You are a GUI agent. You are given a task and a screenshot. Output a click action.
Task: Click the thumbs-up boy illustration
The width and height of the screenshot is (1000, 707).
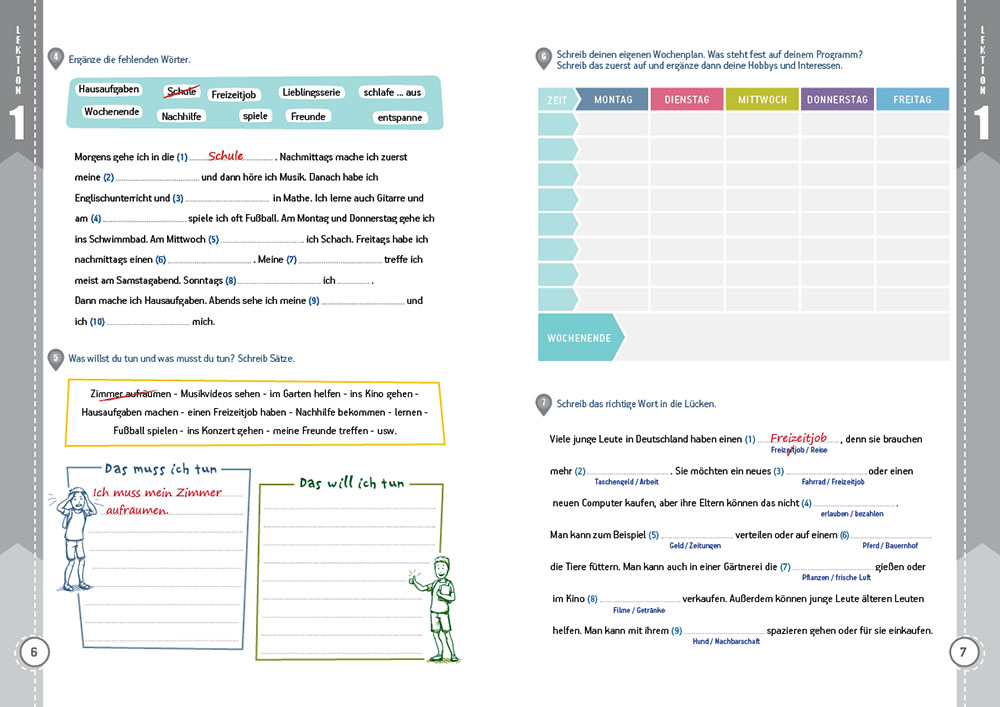point(438,608)
